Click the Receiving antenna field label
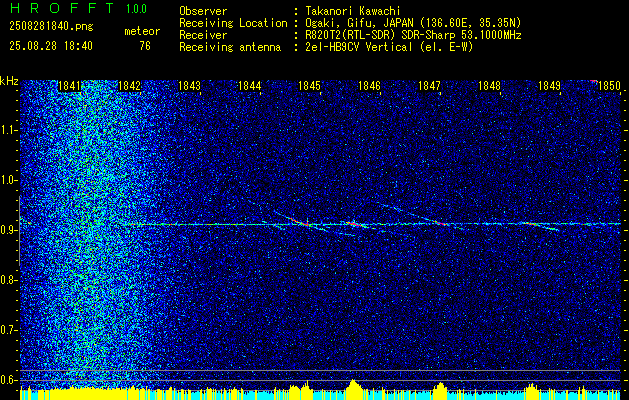The image size is (629, 400). tap(230, 47)
